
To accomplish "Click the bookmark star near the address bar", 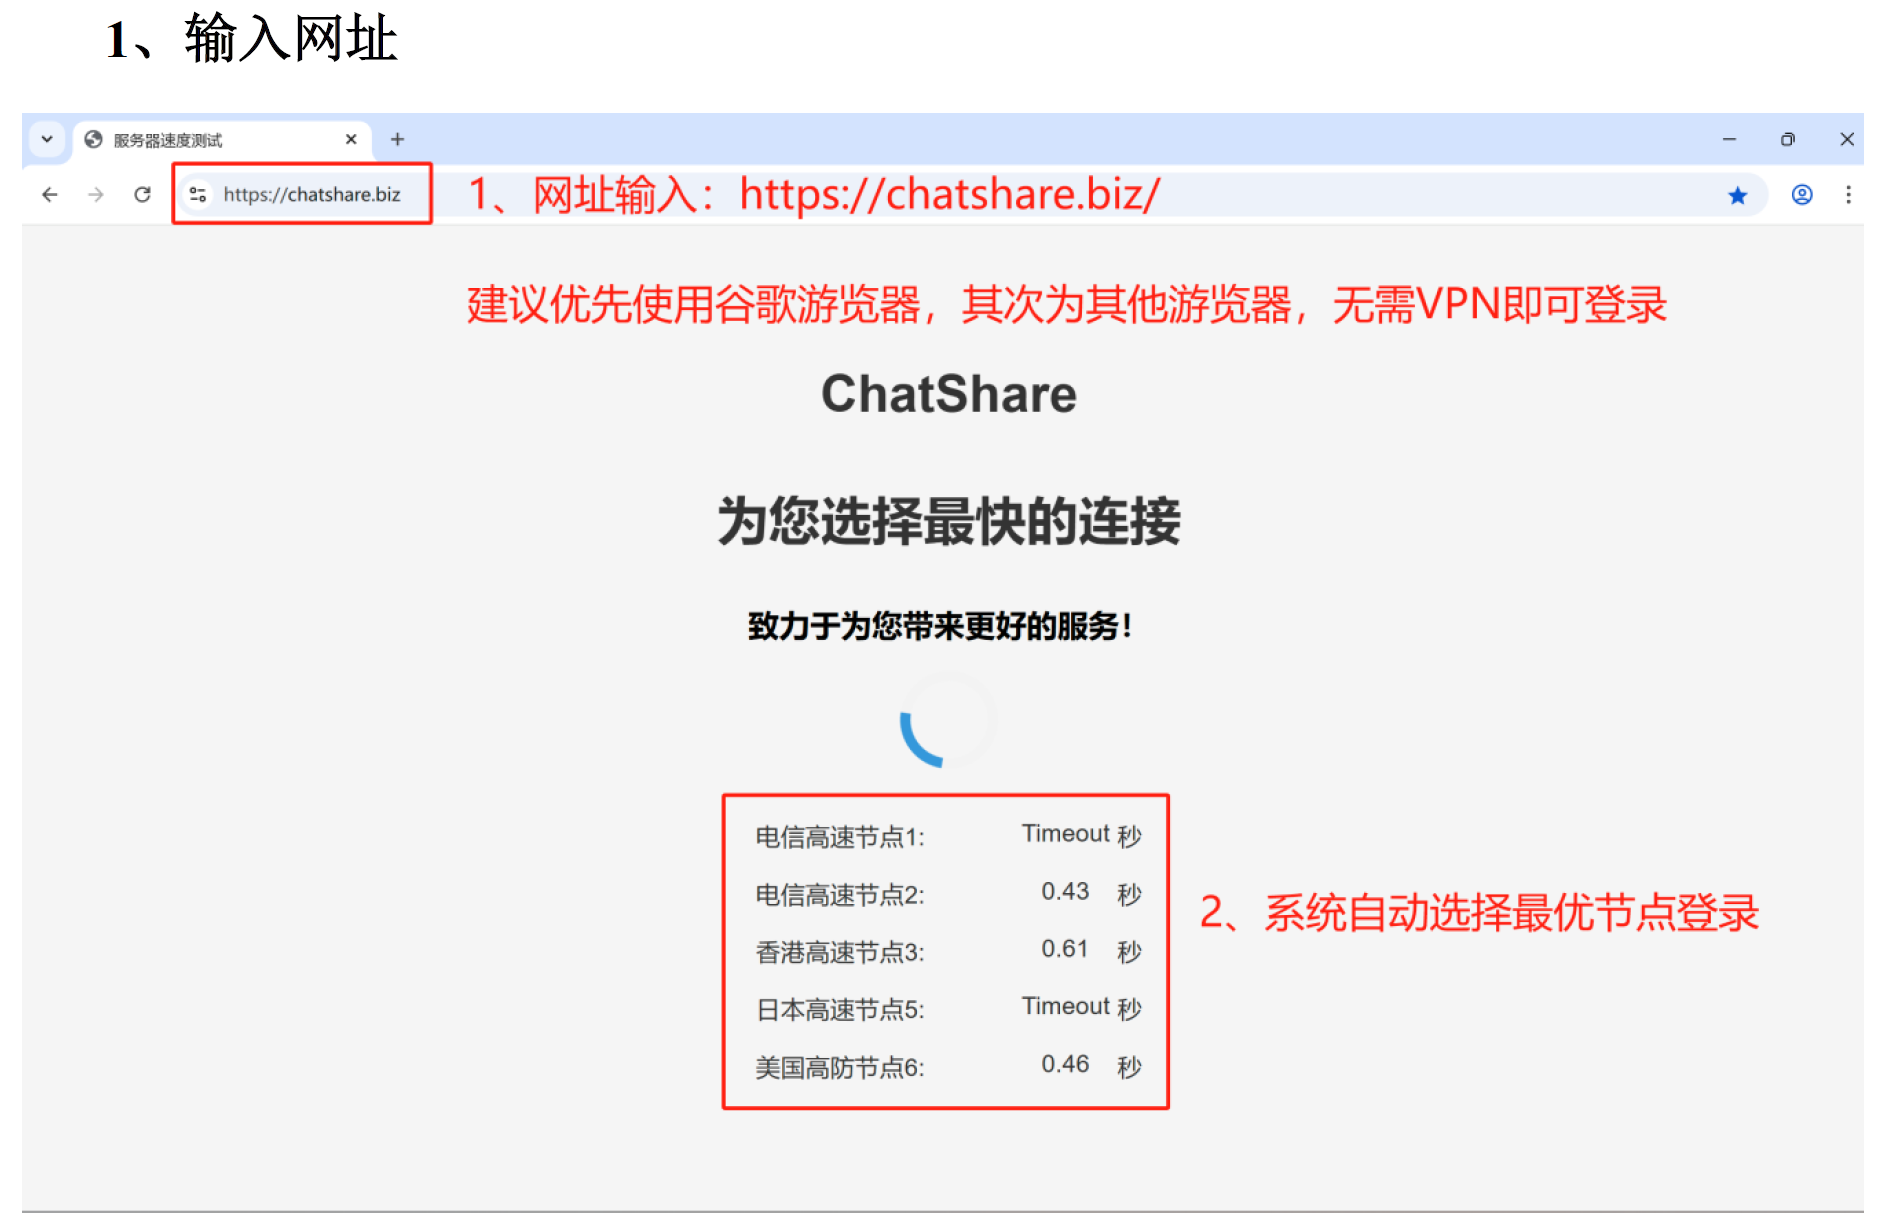I will point(1738,195).
